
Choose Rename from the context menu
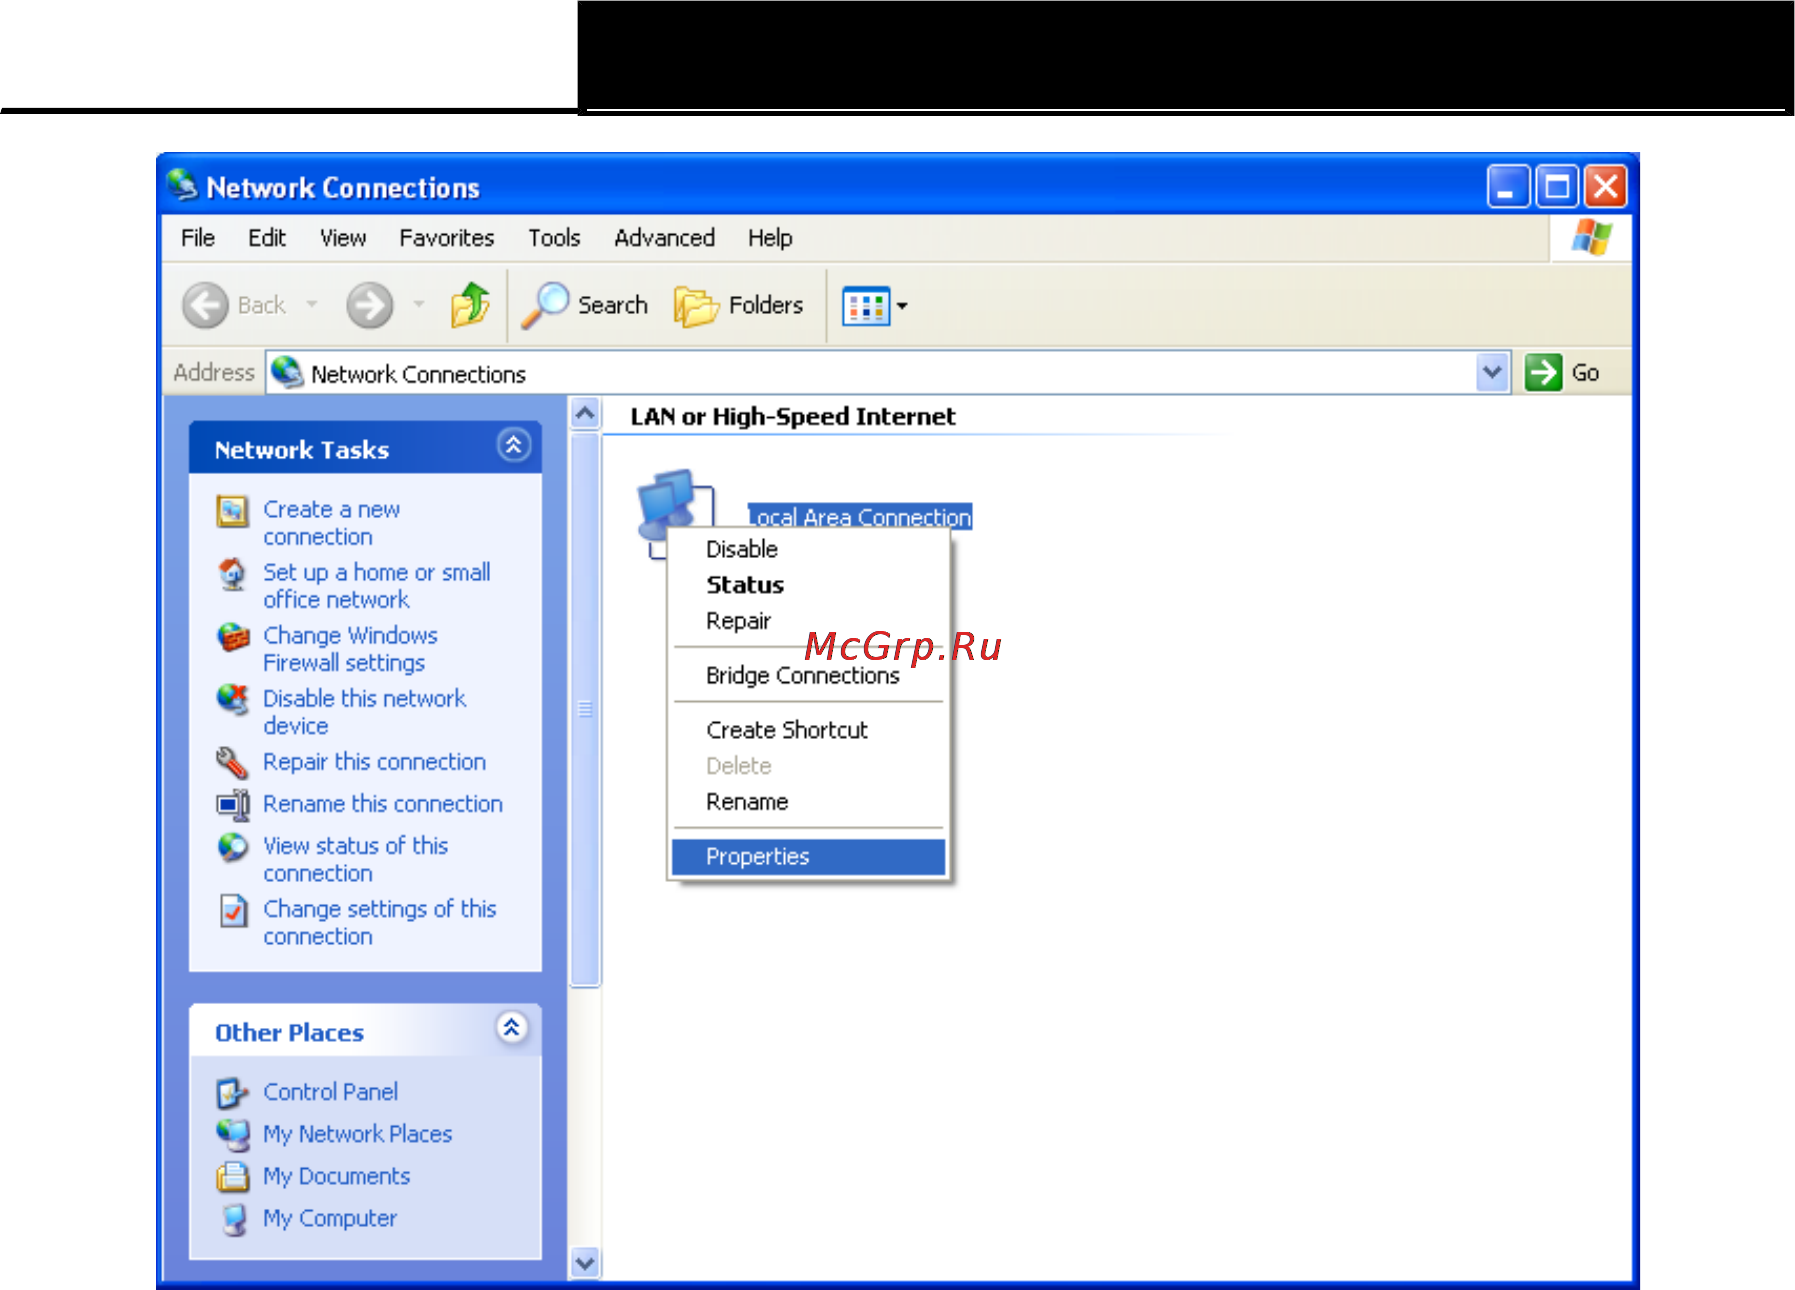tap(808, 802)
